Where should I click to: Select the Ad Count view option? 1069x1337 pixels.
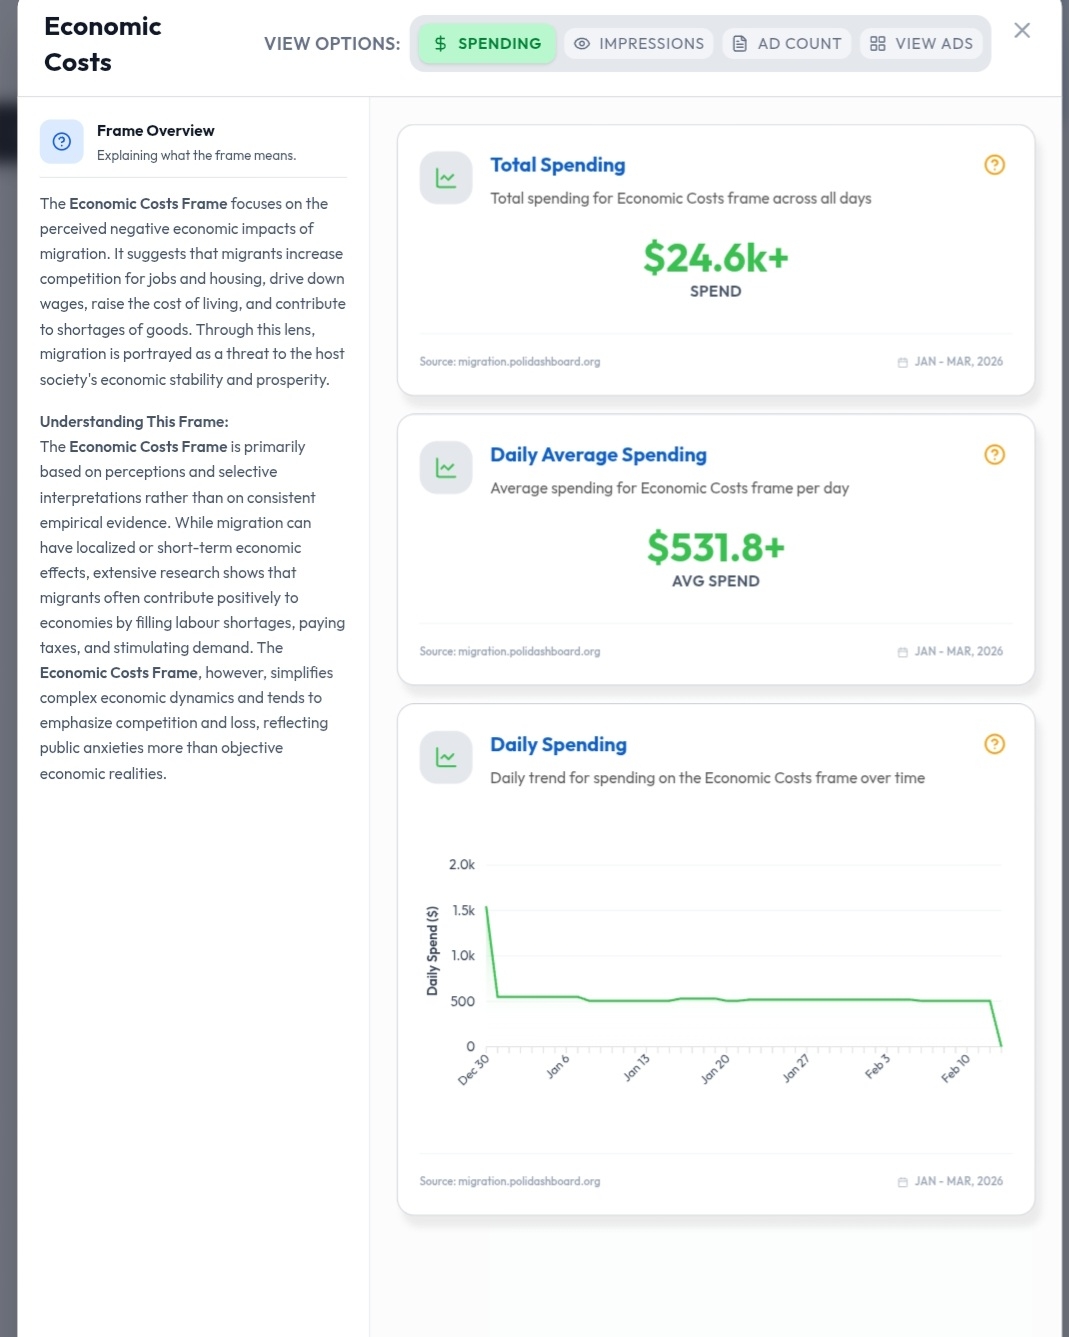coord(787,44)
